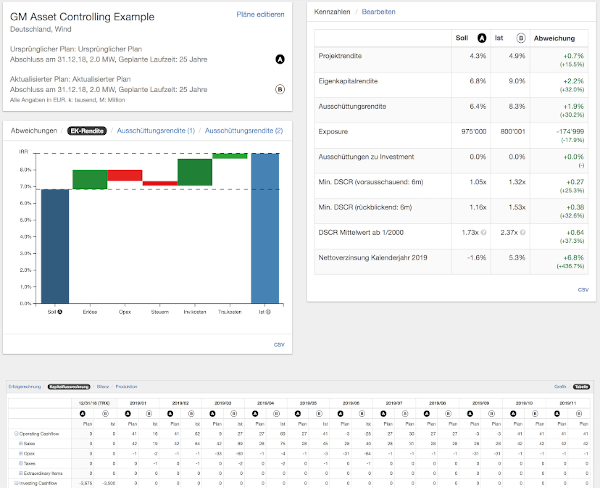This screenshot has width=600, height=488.
Task: Download CSV below the Kennzahlen table
Action: click(583, 289)
